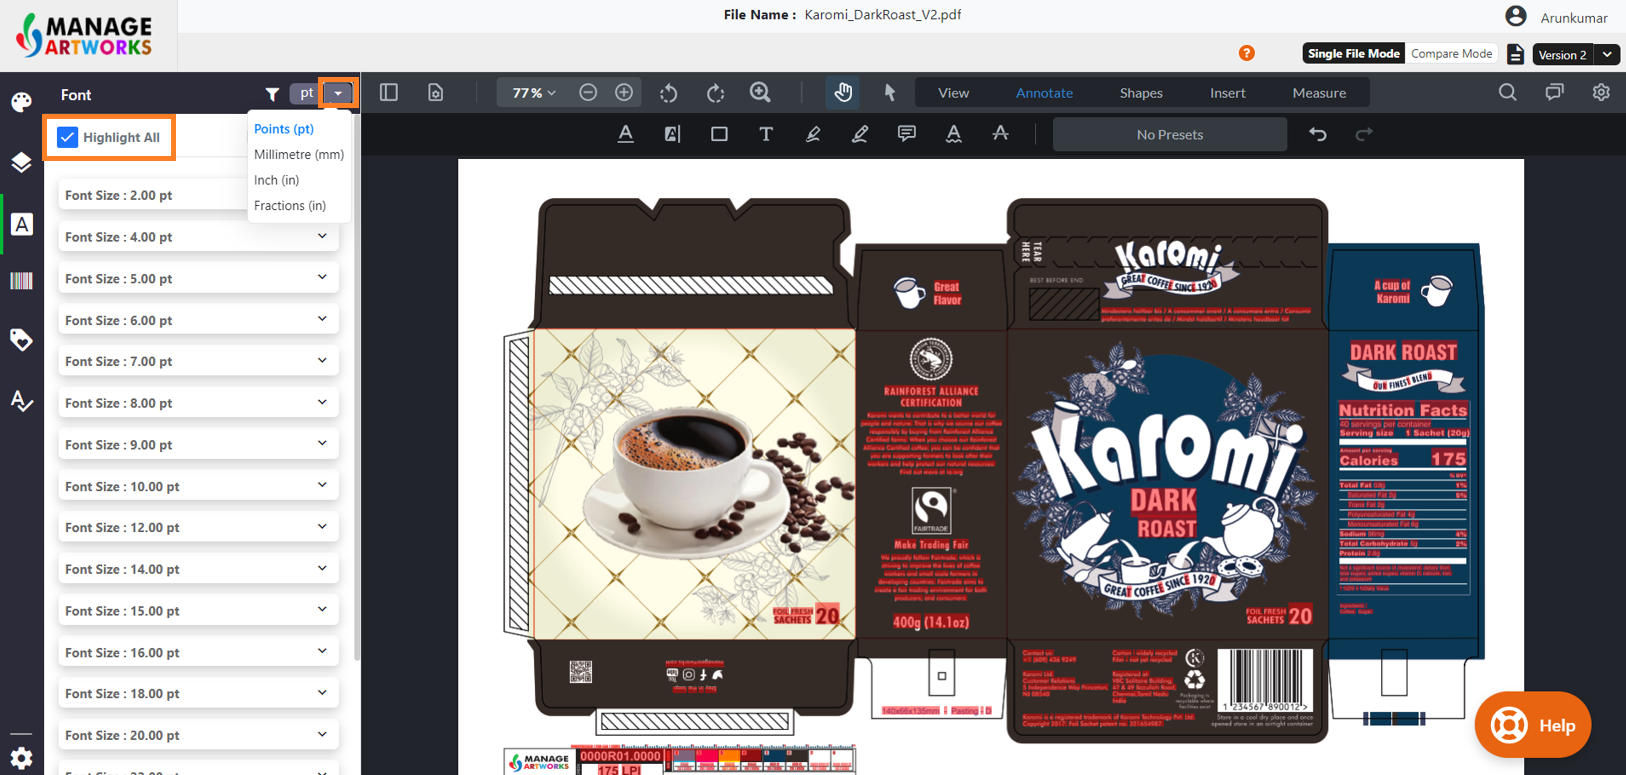Open the tag panel in sidebar
1626x775 pixels.
point(21,340)
